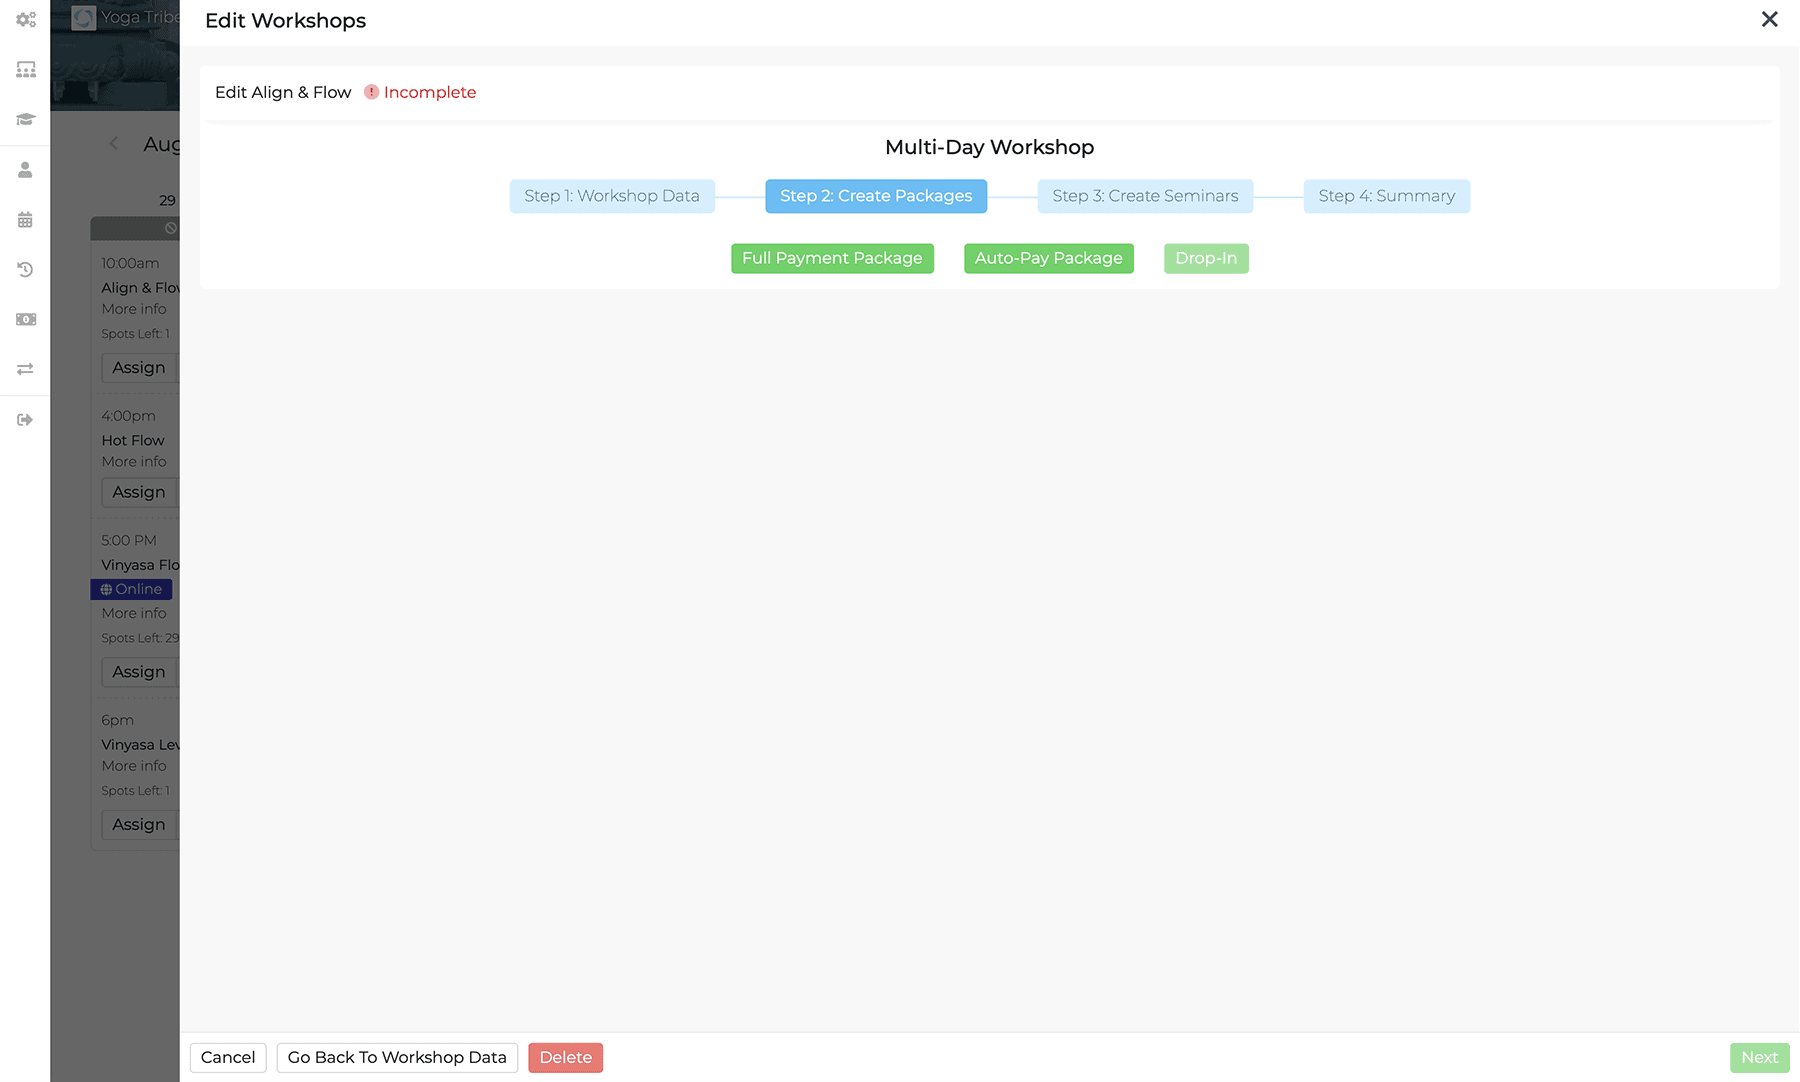Click the transfer arrows icon in sidebar

pyautogui.click(x=26, y=370)
